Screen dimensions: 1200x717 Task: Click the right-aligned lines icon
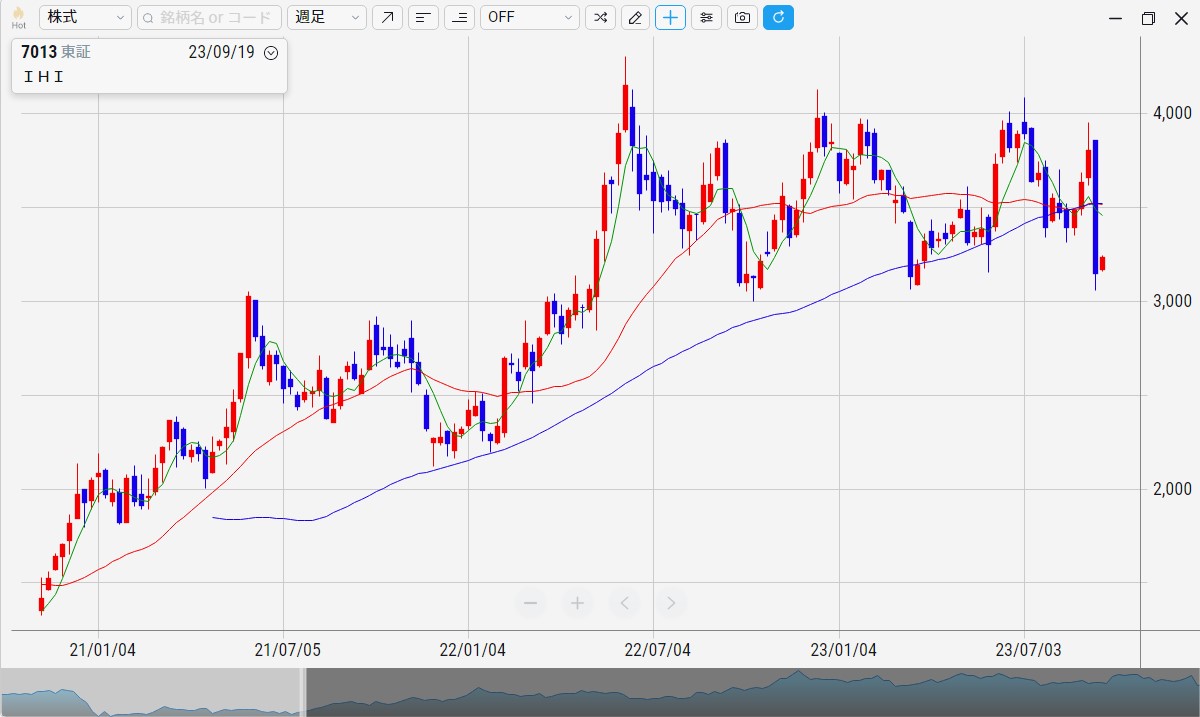(x=459, y=17)
